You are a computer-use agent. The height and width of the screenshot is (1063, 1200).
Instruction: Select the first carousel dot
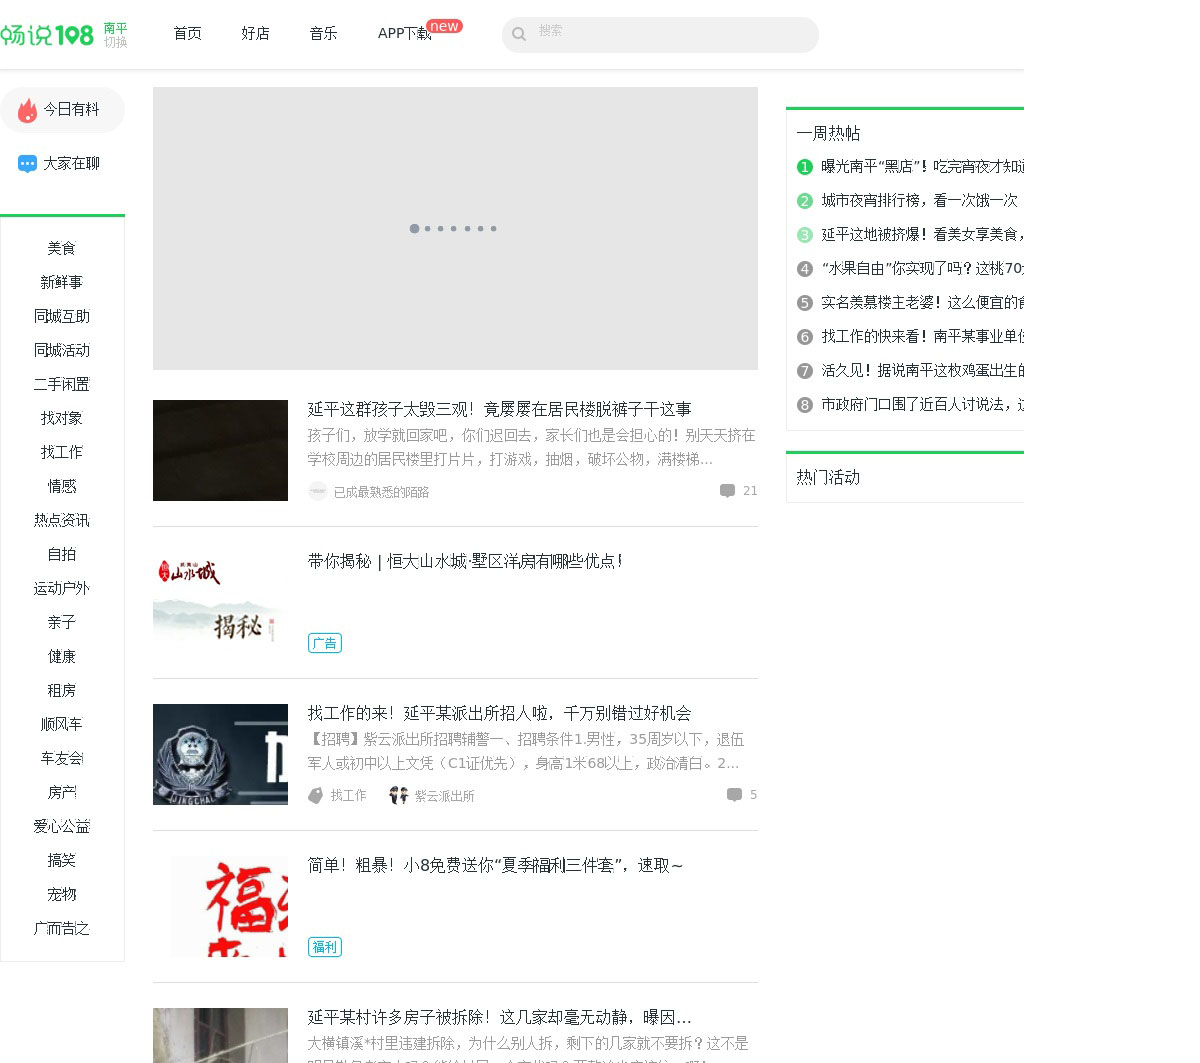[414, 229]
